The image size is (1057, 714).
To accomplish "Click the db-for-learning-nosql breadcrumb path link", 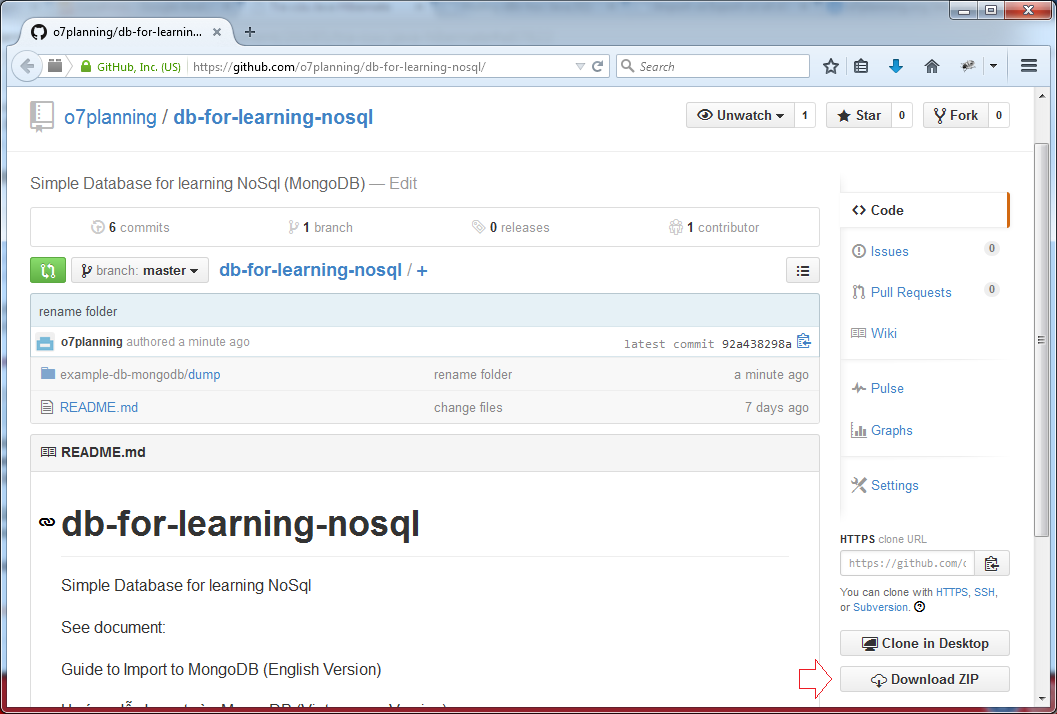I will (x=310, y=270).
